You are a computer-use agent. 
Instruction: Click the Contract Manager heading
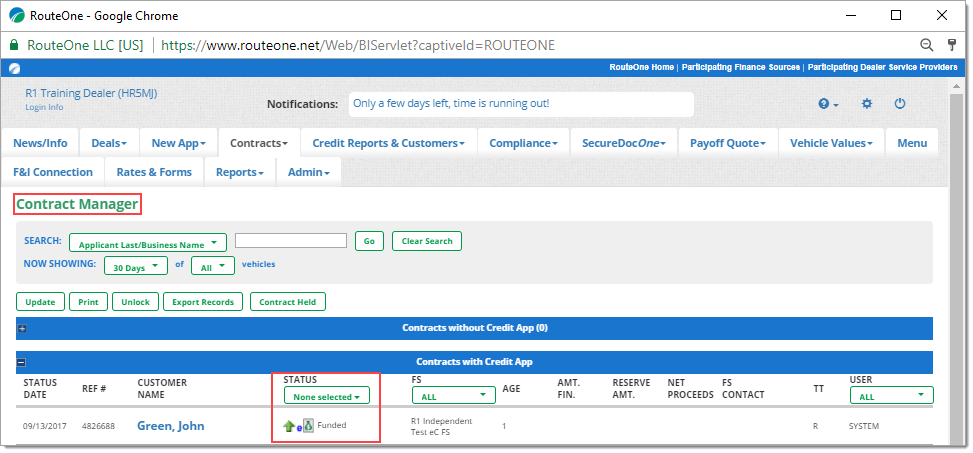coord(78,204)
